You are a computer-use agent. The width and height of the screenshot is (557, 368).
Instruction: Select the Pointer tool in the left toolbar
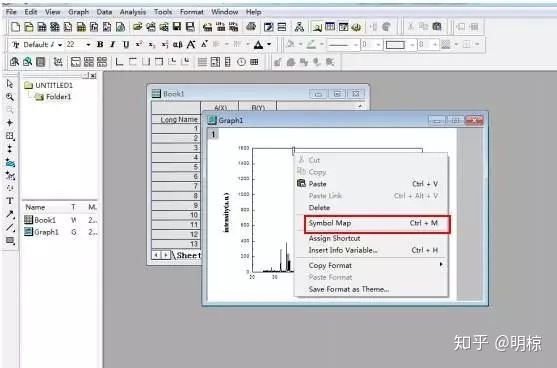pyautogui.click(x=10, y=84)
